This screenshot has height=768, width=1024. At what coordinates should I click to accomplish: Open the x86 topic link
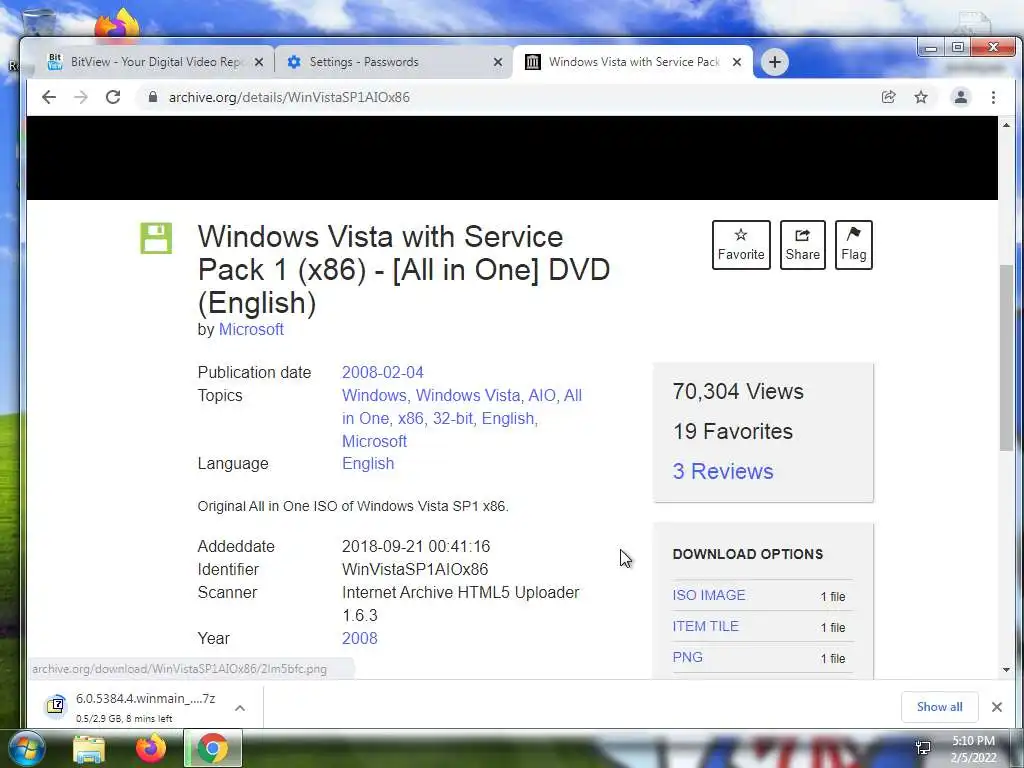pos(413,418)
